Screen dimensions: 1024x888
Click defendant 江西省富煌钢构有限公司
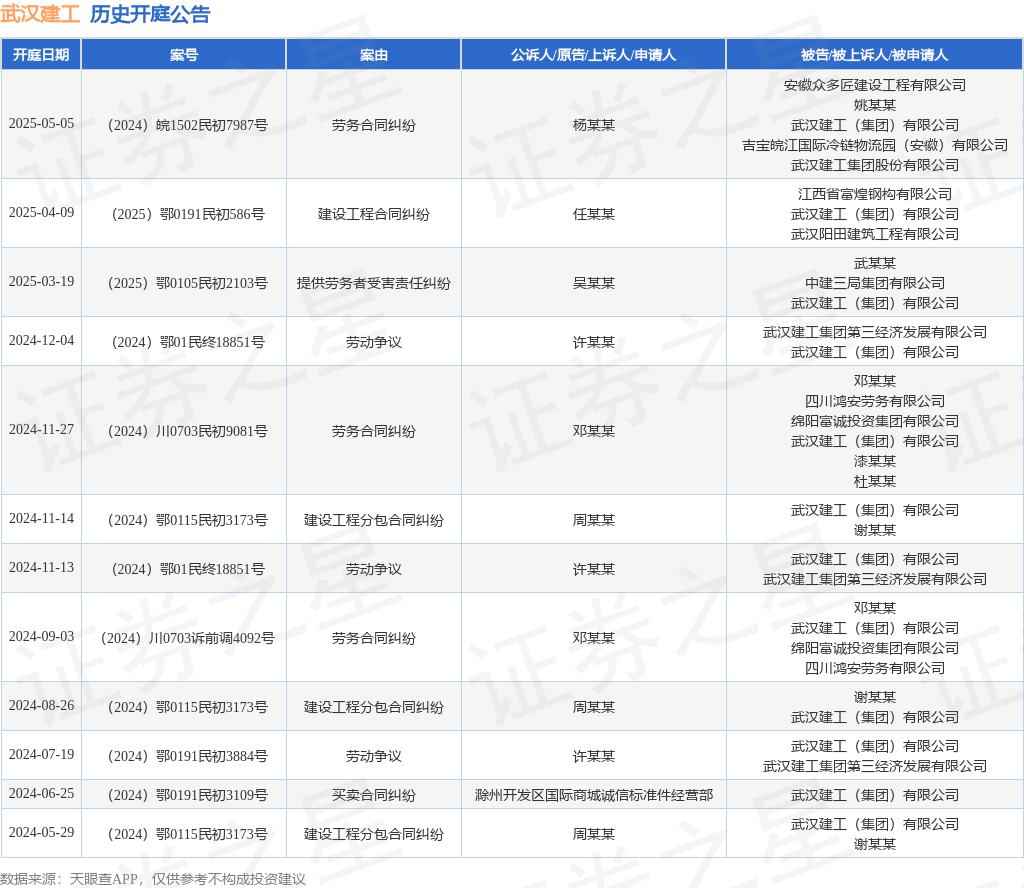[x=874, y=194]
